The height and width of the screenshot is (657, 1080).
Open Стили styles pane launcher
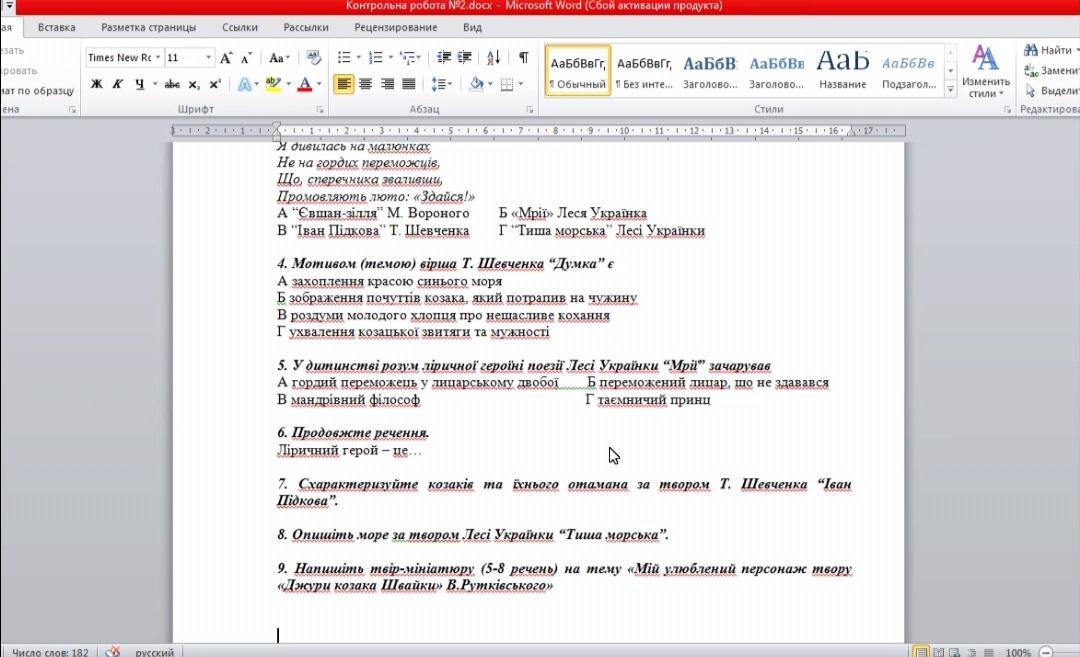[x=1007, y=110]
